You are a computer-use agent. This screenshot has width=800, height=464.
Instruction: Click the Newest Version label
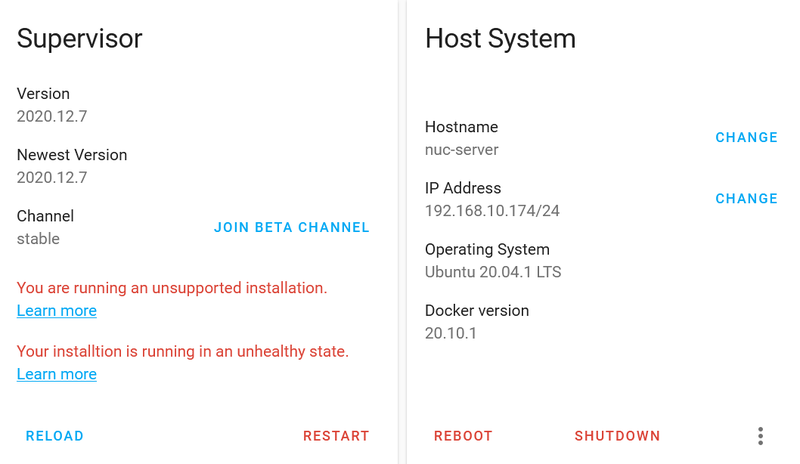72,155
